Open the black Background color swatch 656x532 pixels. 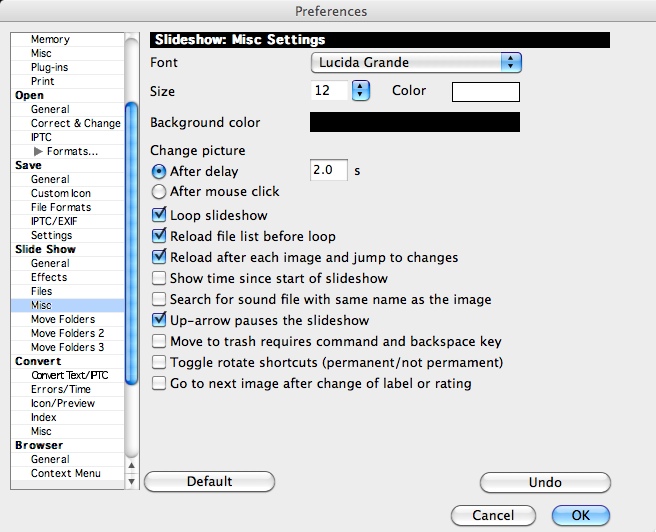[x=415, y=122]
